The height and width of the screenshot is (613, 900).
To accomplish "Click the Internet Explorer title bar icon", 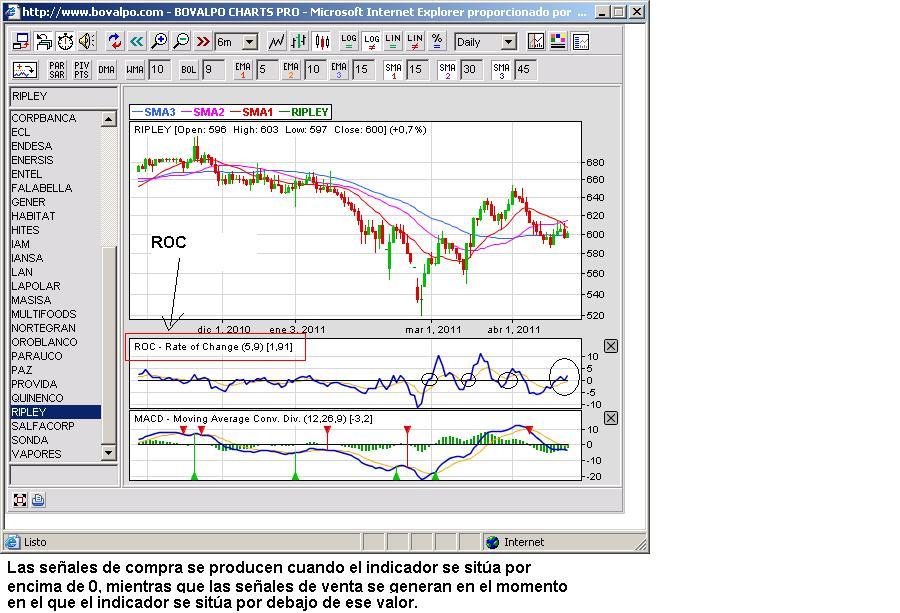I will tap(12, 11).
